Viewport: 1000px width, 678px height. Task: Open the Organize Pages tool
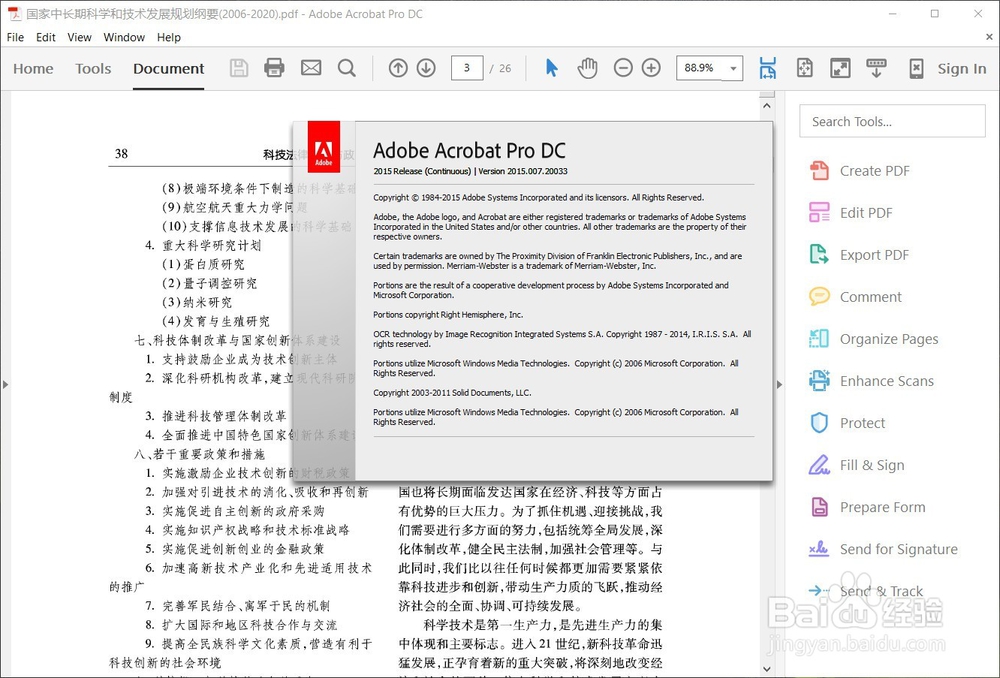(x=887, y=339)
